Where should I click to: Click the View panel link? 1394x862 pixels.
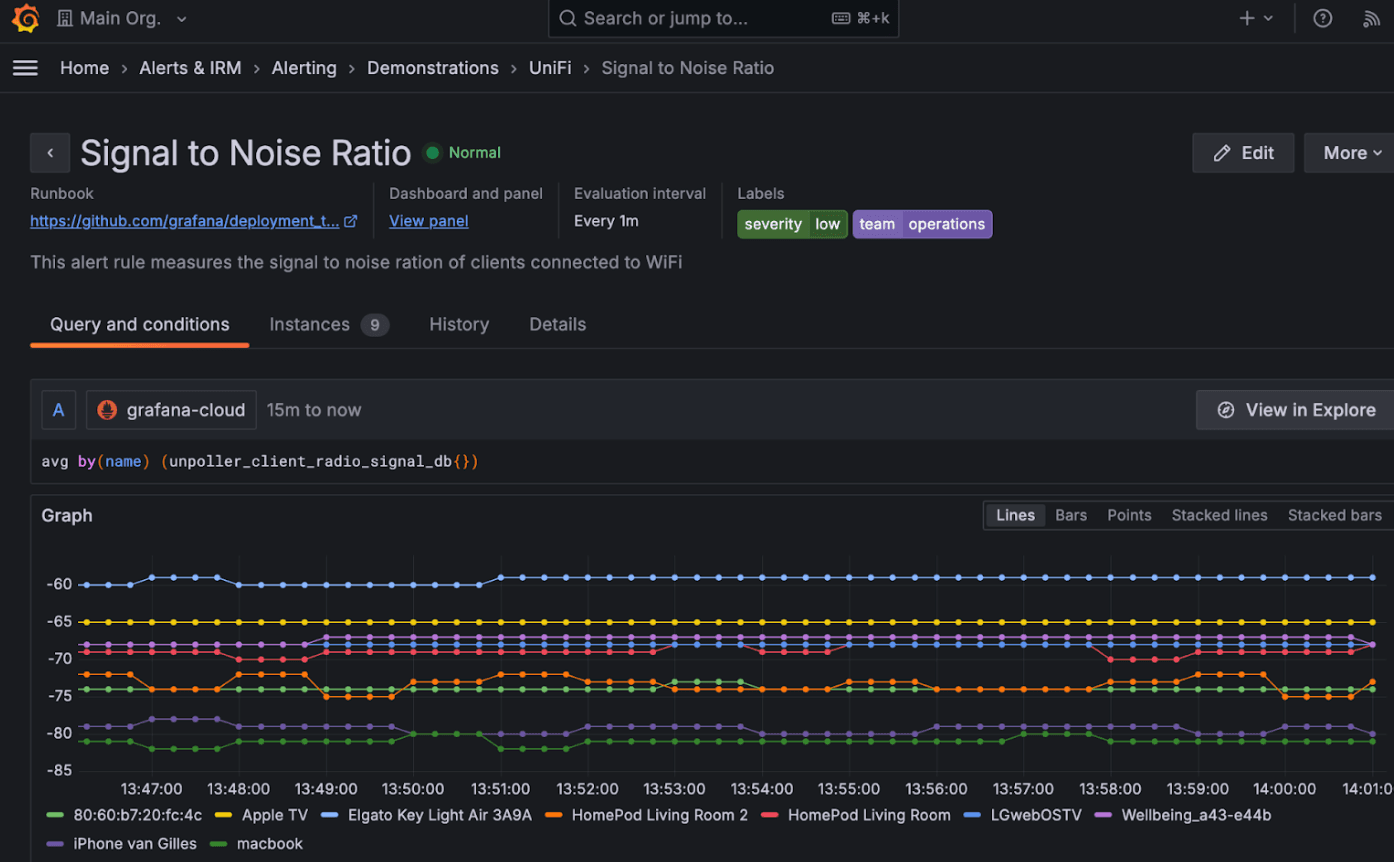point(428,221)
